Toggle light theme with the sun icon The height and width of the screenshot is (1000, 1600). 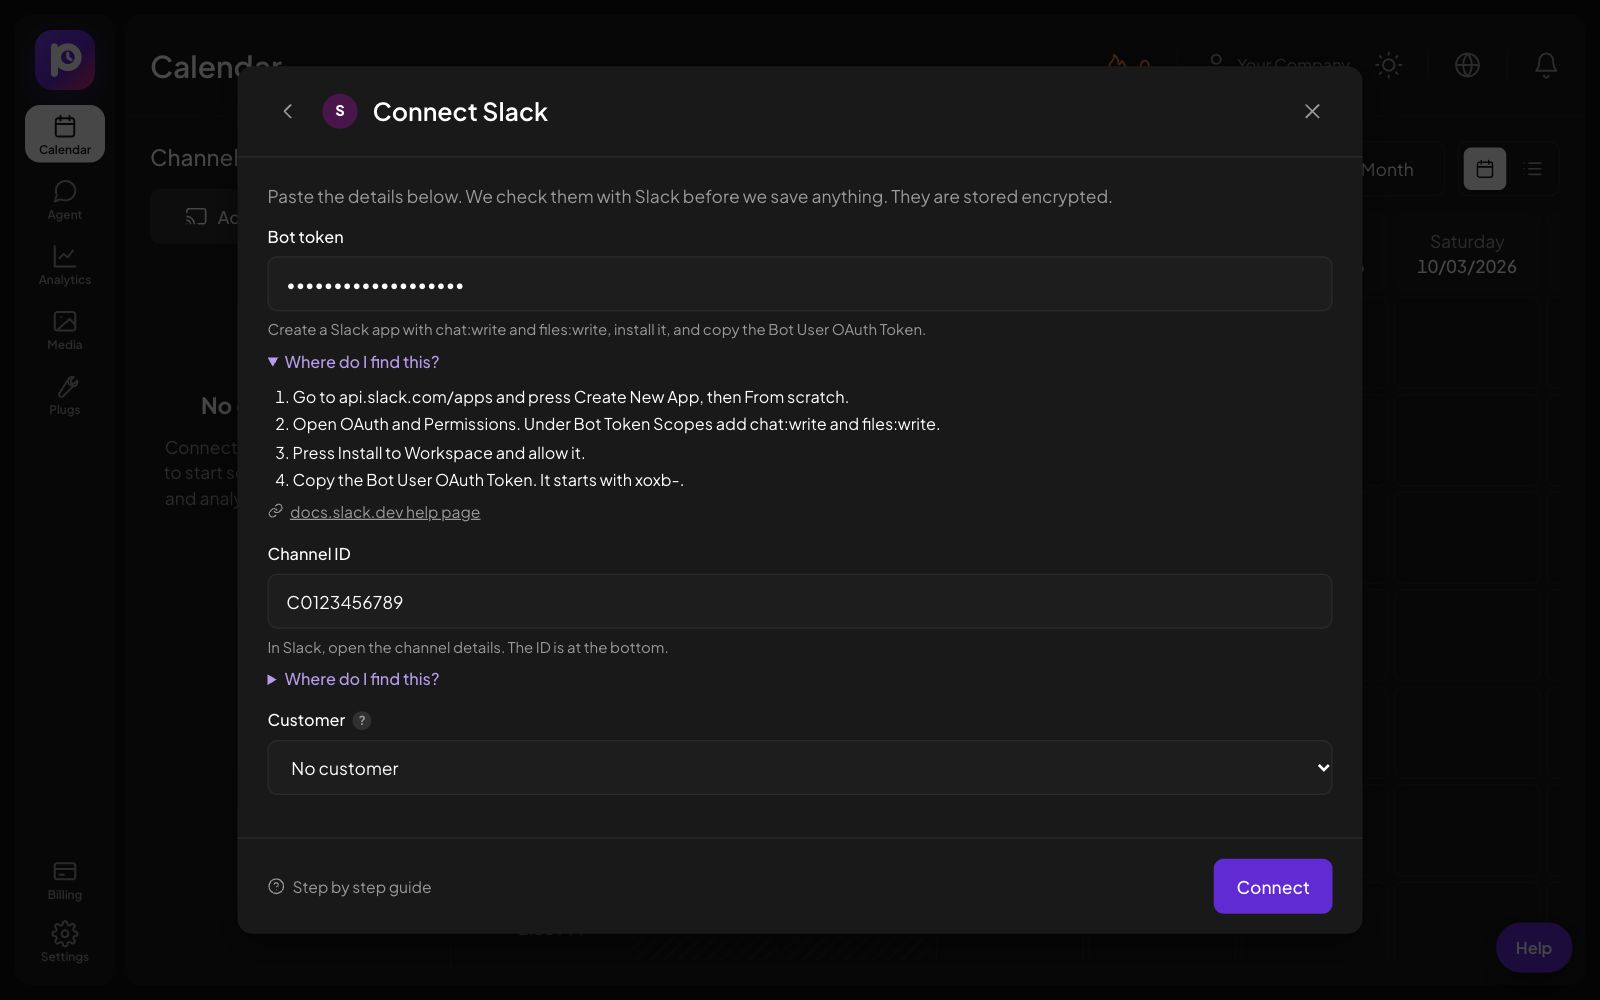[x=1388, y=65]
